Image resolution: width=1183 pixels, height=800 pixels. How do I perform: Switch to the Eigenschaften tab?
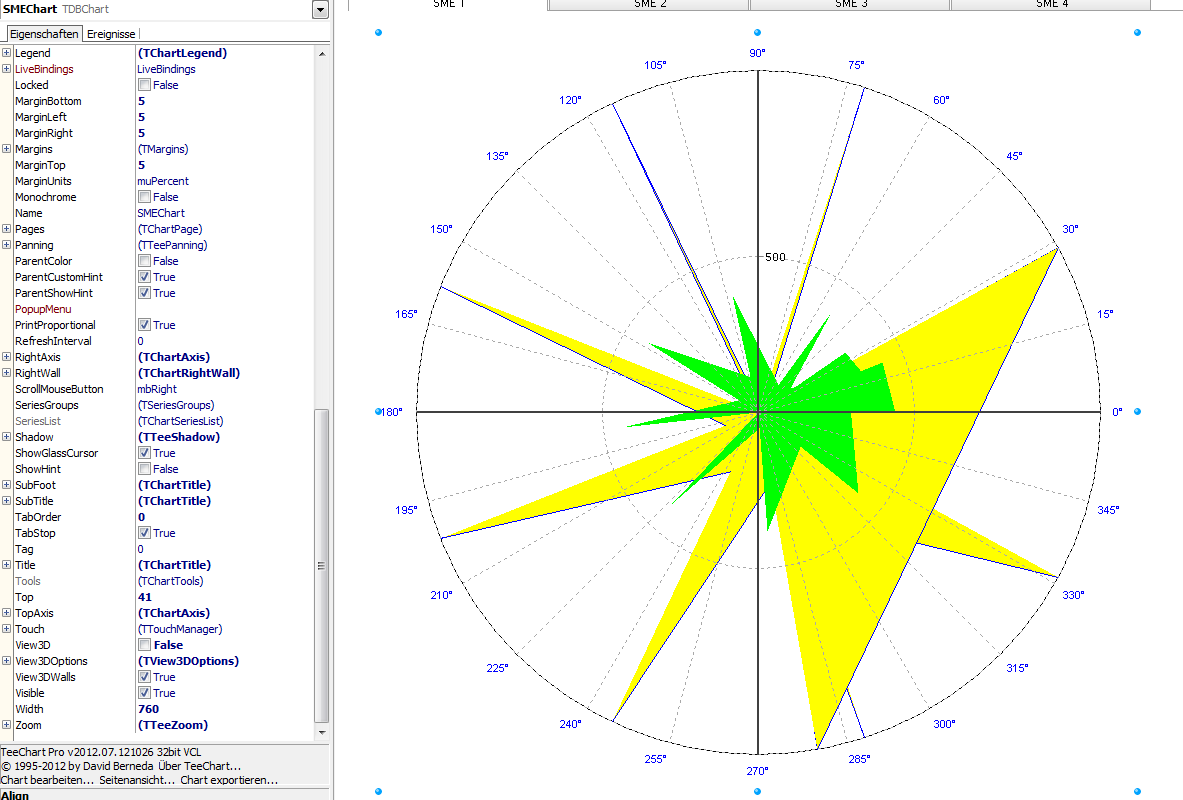pos(44,34)
